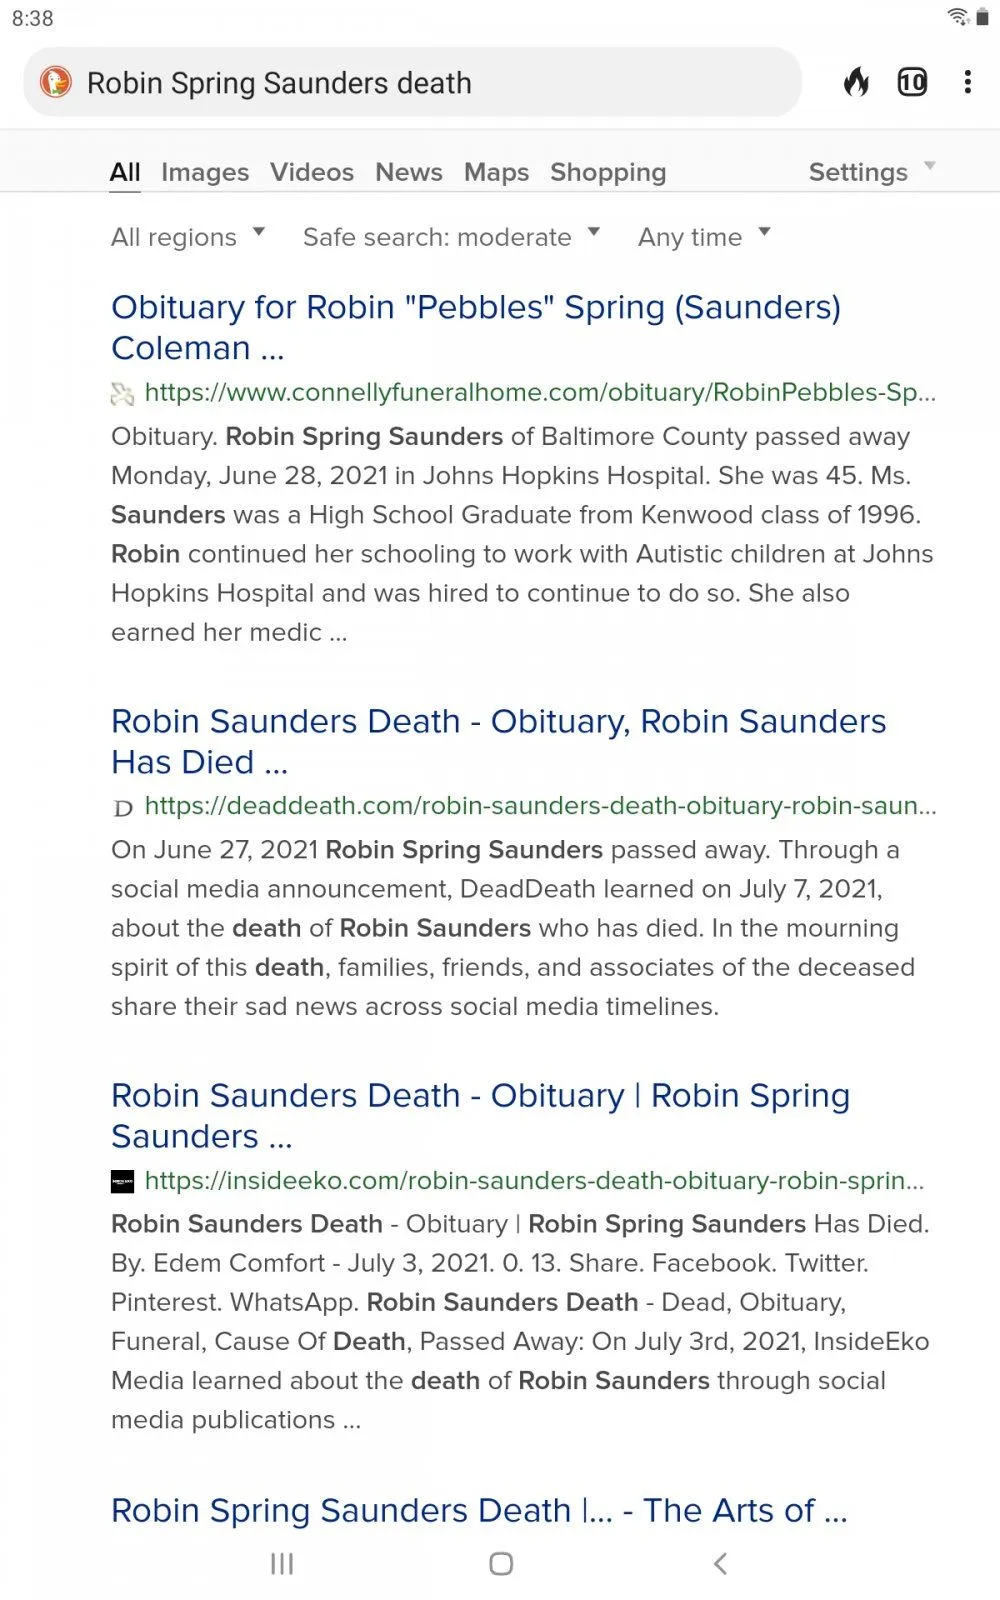Switch to the News results tab
The width and height of the screenshot is (1000, 1600).
[x=408, y=171]
